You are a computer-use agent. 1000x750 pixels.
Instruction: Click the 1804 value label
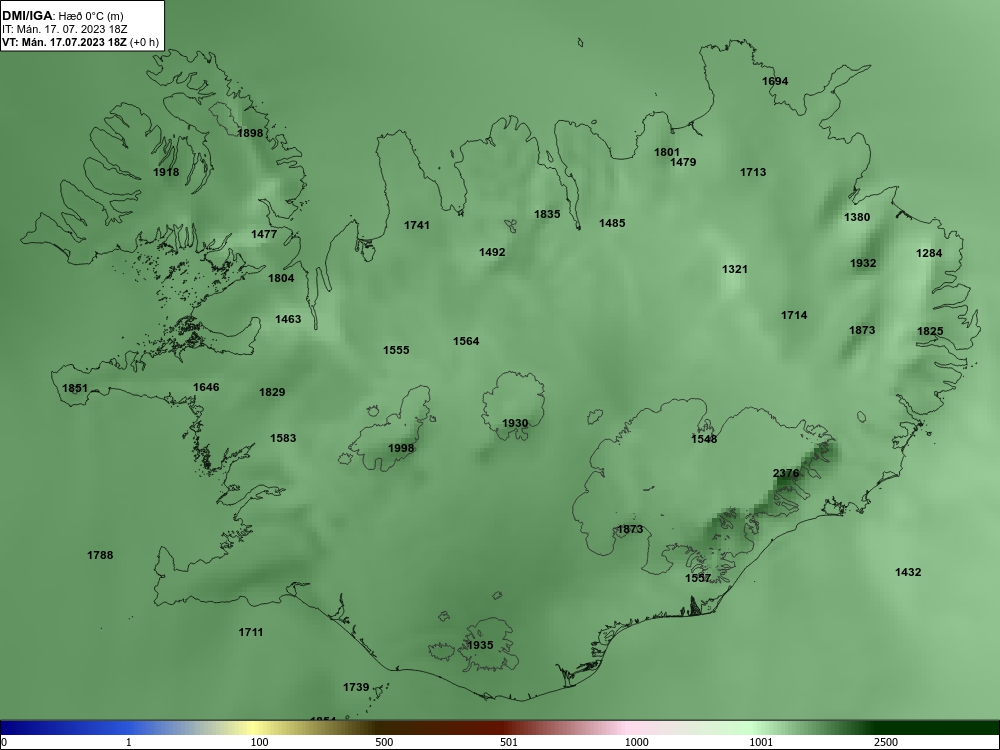(x=281, y=278)
